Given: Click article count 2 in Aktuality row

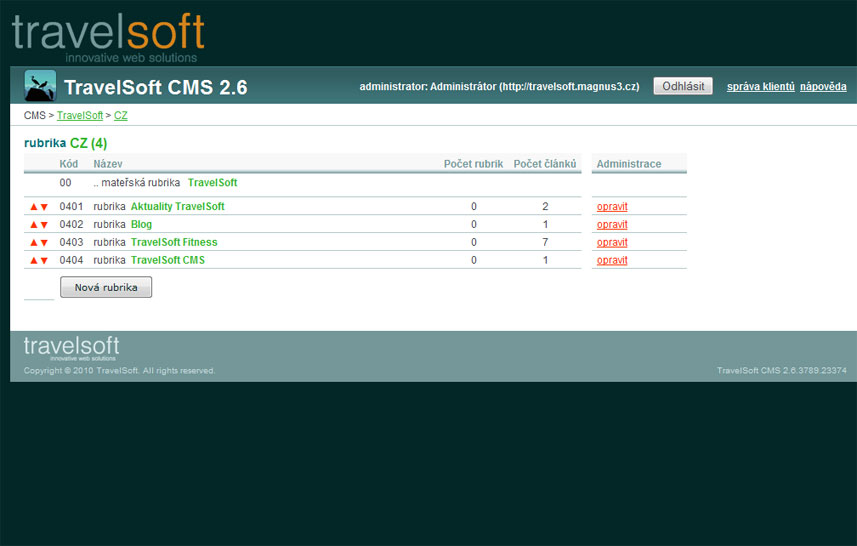Looking at the screenshot, I should click(545, 207).
